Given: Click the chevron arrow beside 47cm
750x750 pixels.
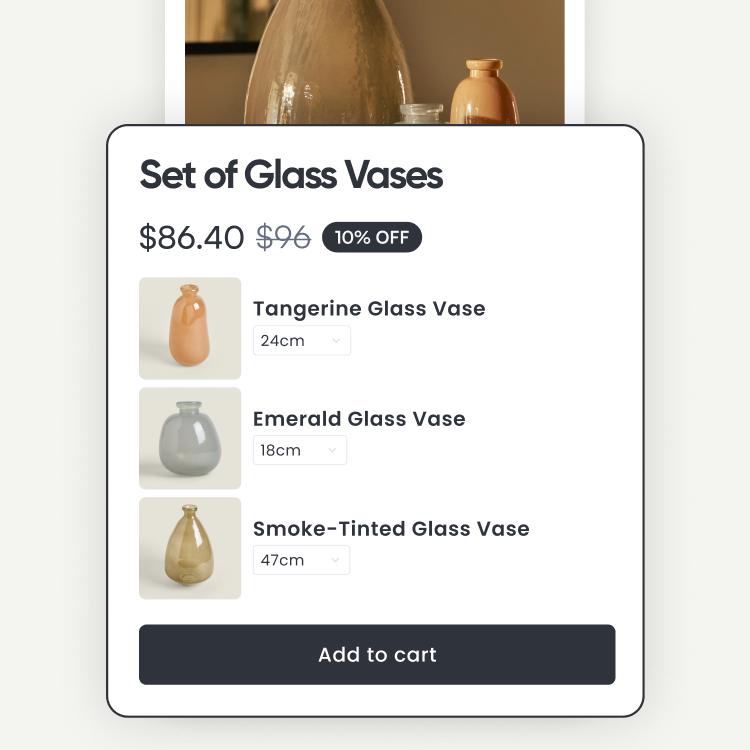Looking at the screenshot, I should [335, 561].
